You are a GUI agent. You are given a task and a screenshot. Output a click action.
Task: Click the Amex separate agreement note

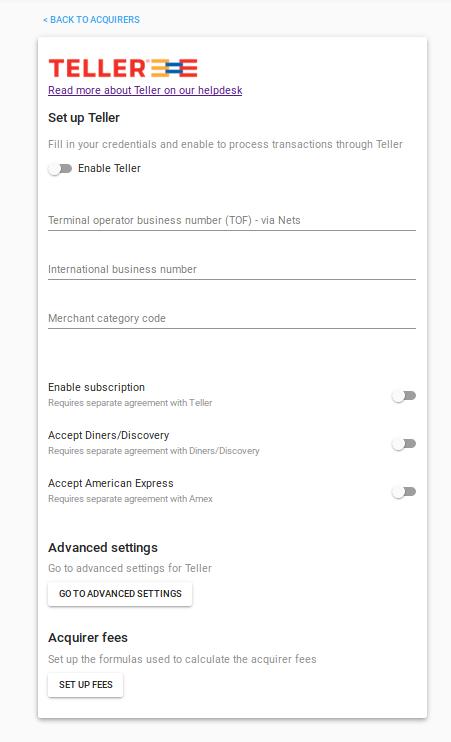(x=130, y=499)
